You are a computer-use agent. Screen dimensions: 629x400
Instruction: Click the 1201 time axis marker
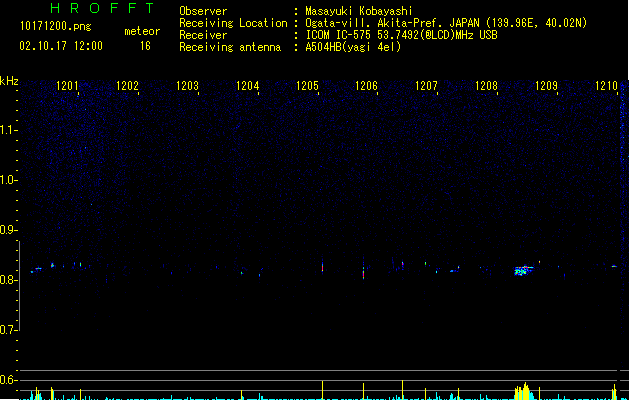(x=67, y=86)
